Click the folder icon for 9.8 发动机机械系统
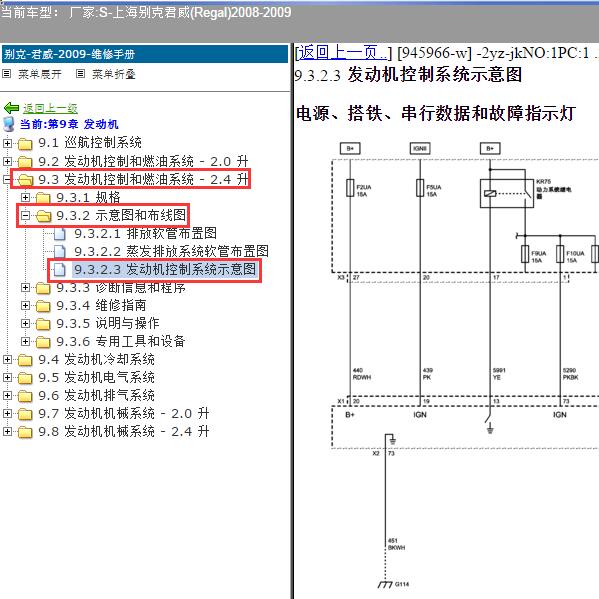 pyautogui.click(x=25, y=431)
